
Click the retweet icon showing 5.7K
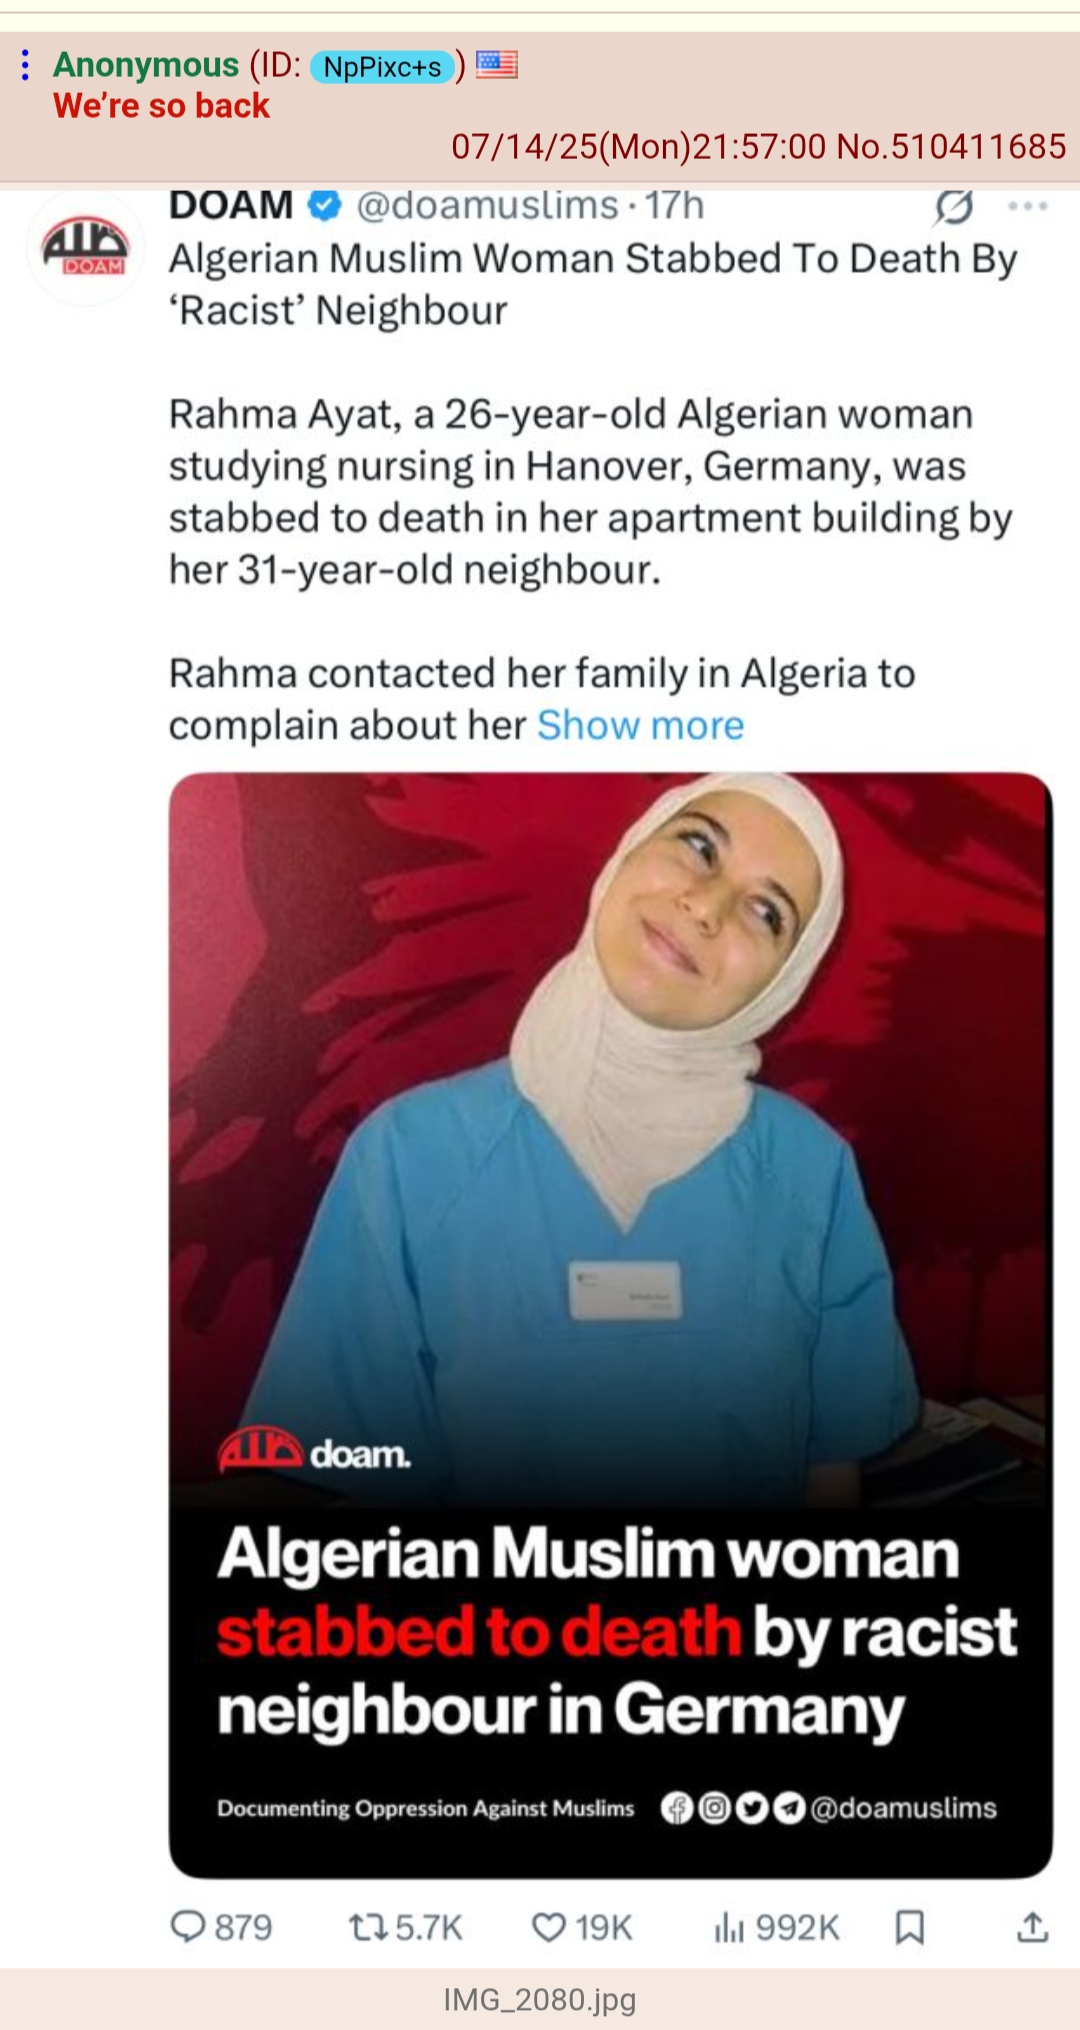point(368,1927)
